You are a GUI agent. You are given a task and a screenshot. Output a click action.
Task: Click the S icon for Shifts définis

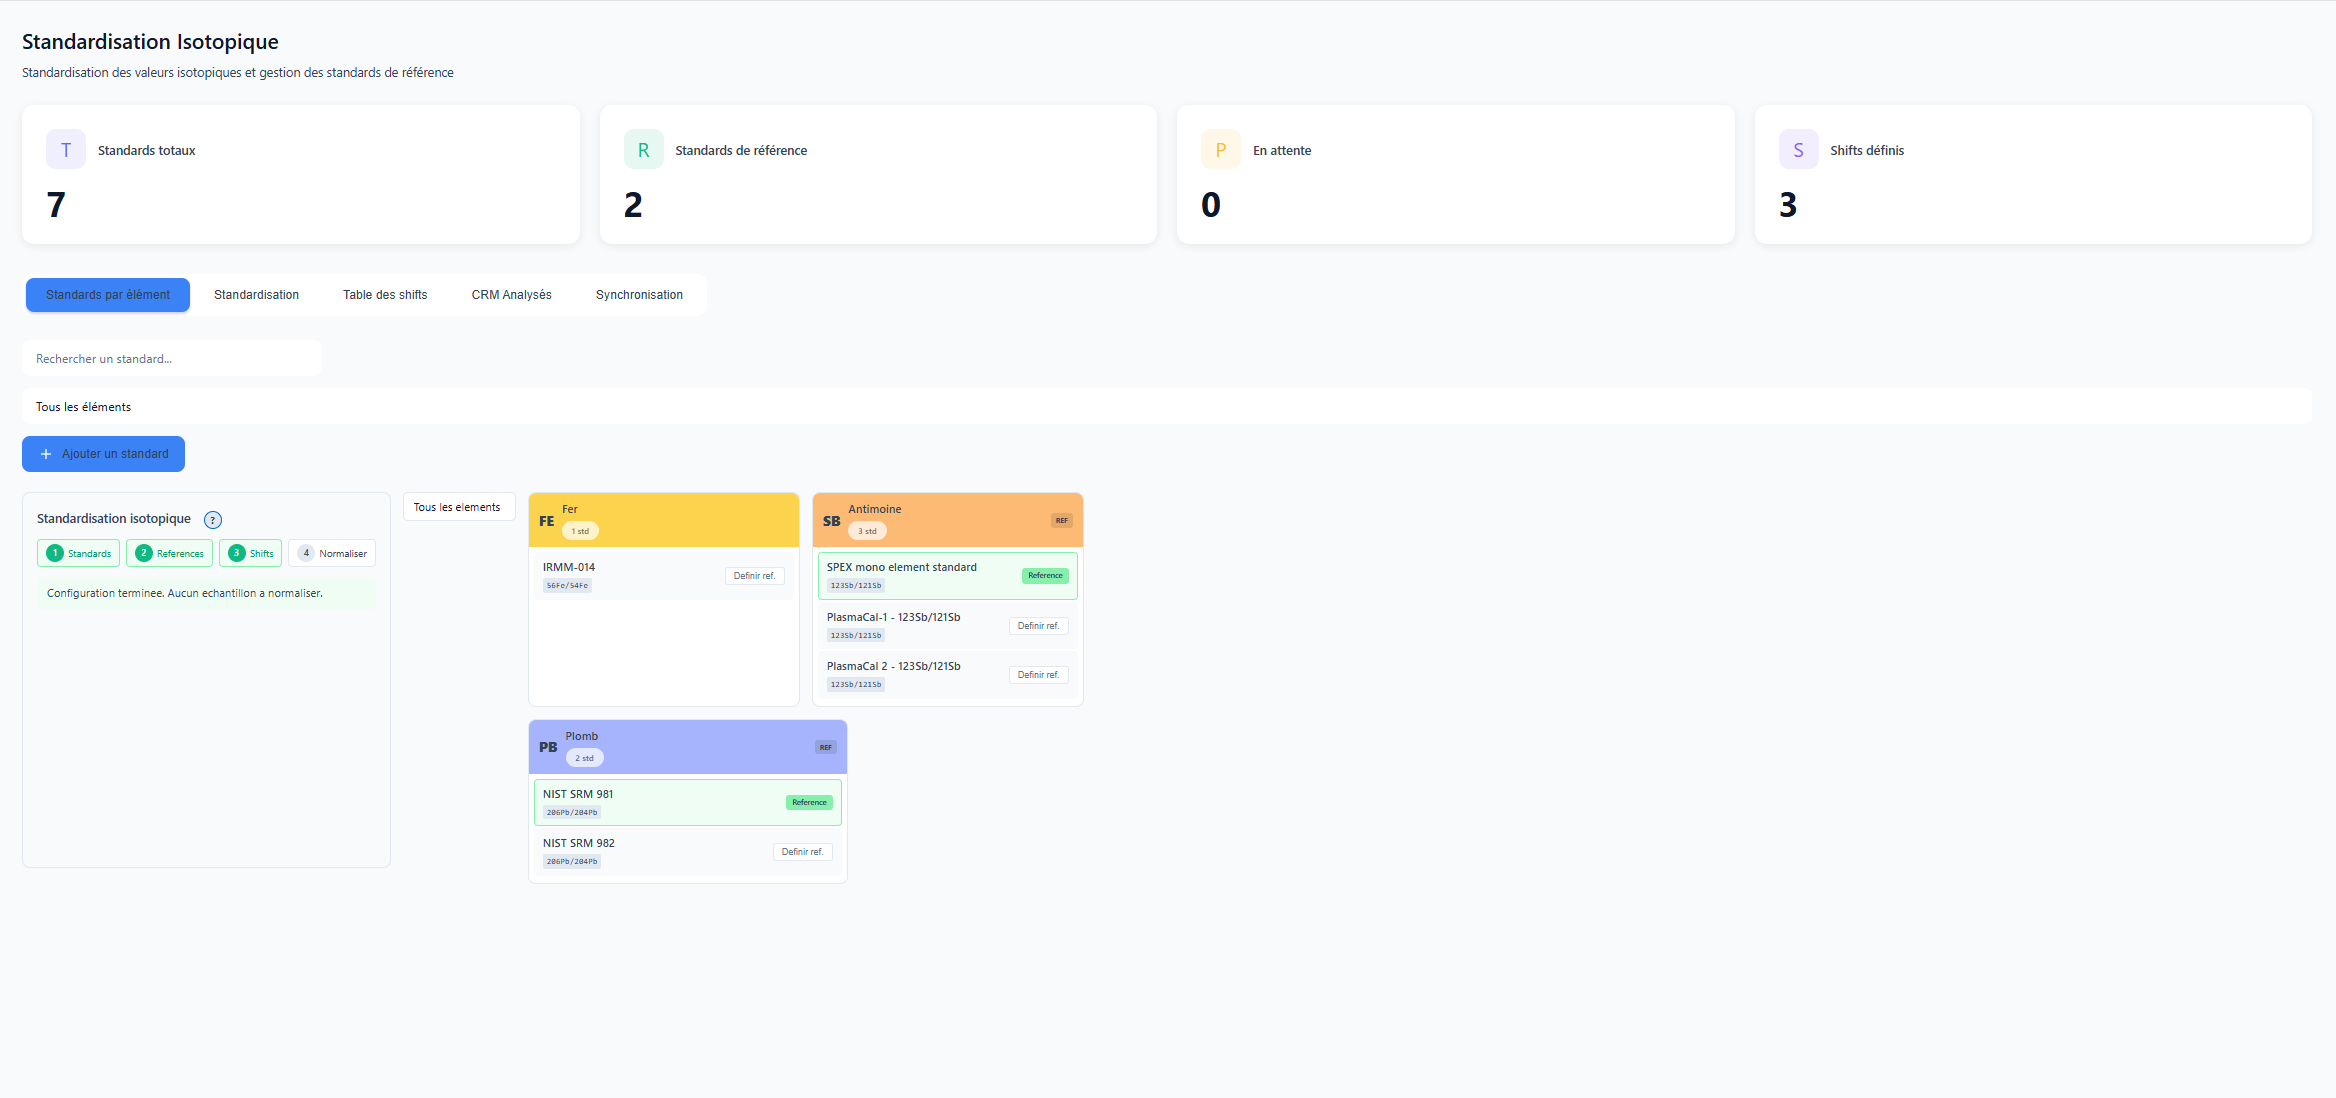pyautogui.click(x=1798, y=150)
